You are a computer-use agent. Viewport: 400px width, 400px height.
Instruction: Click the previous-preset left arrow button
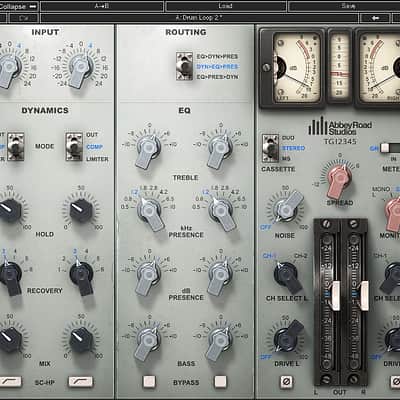375,18
